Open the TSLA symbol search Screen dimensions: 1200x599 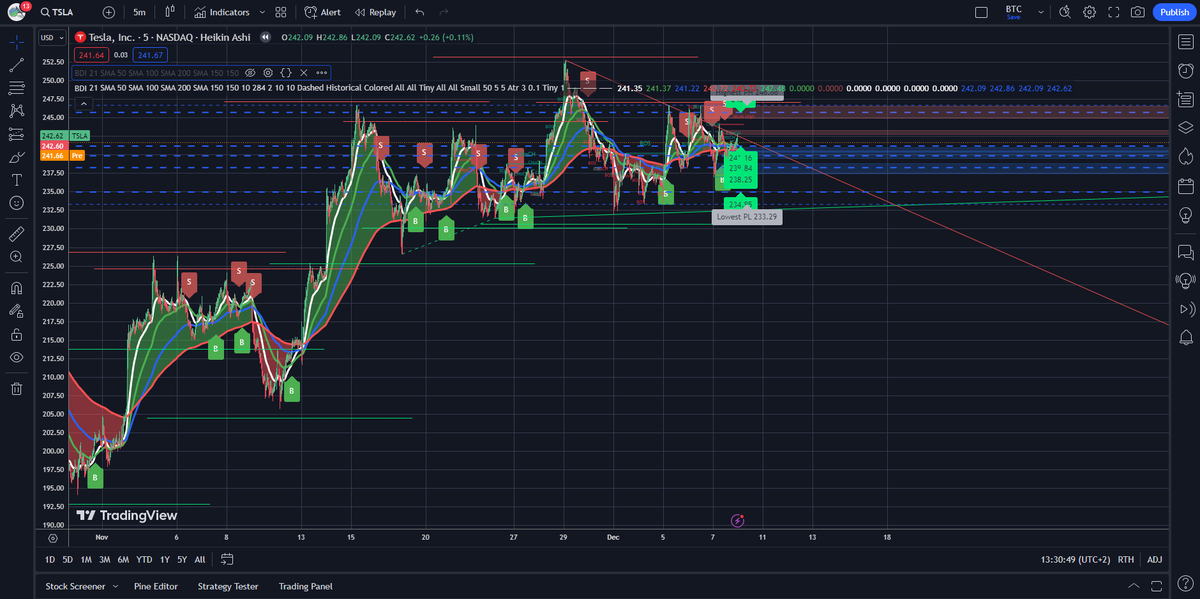tap(57, 12)
